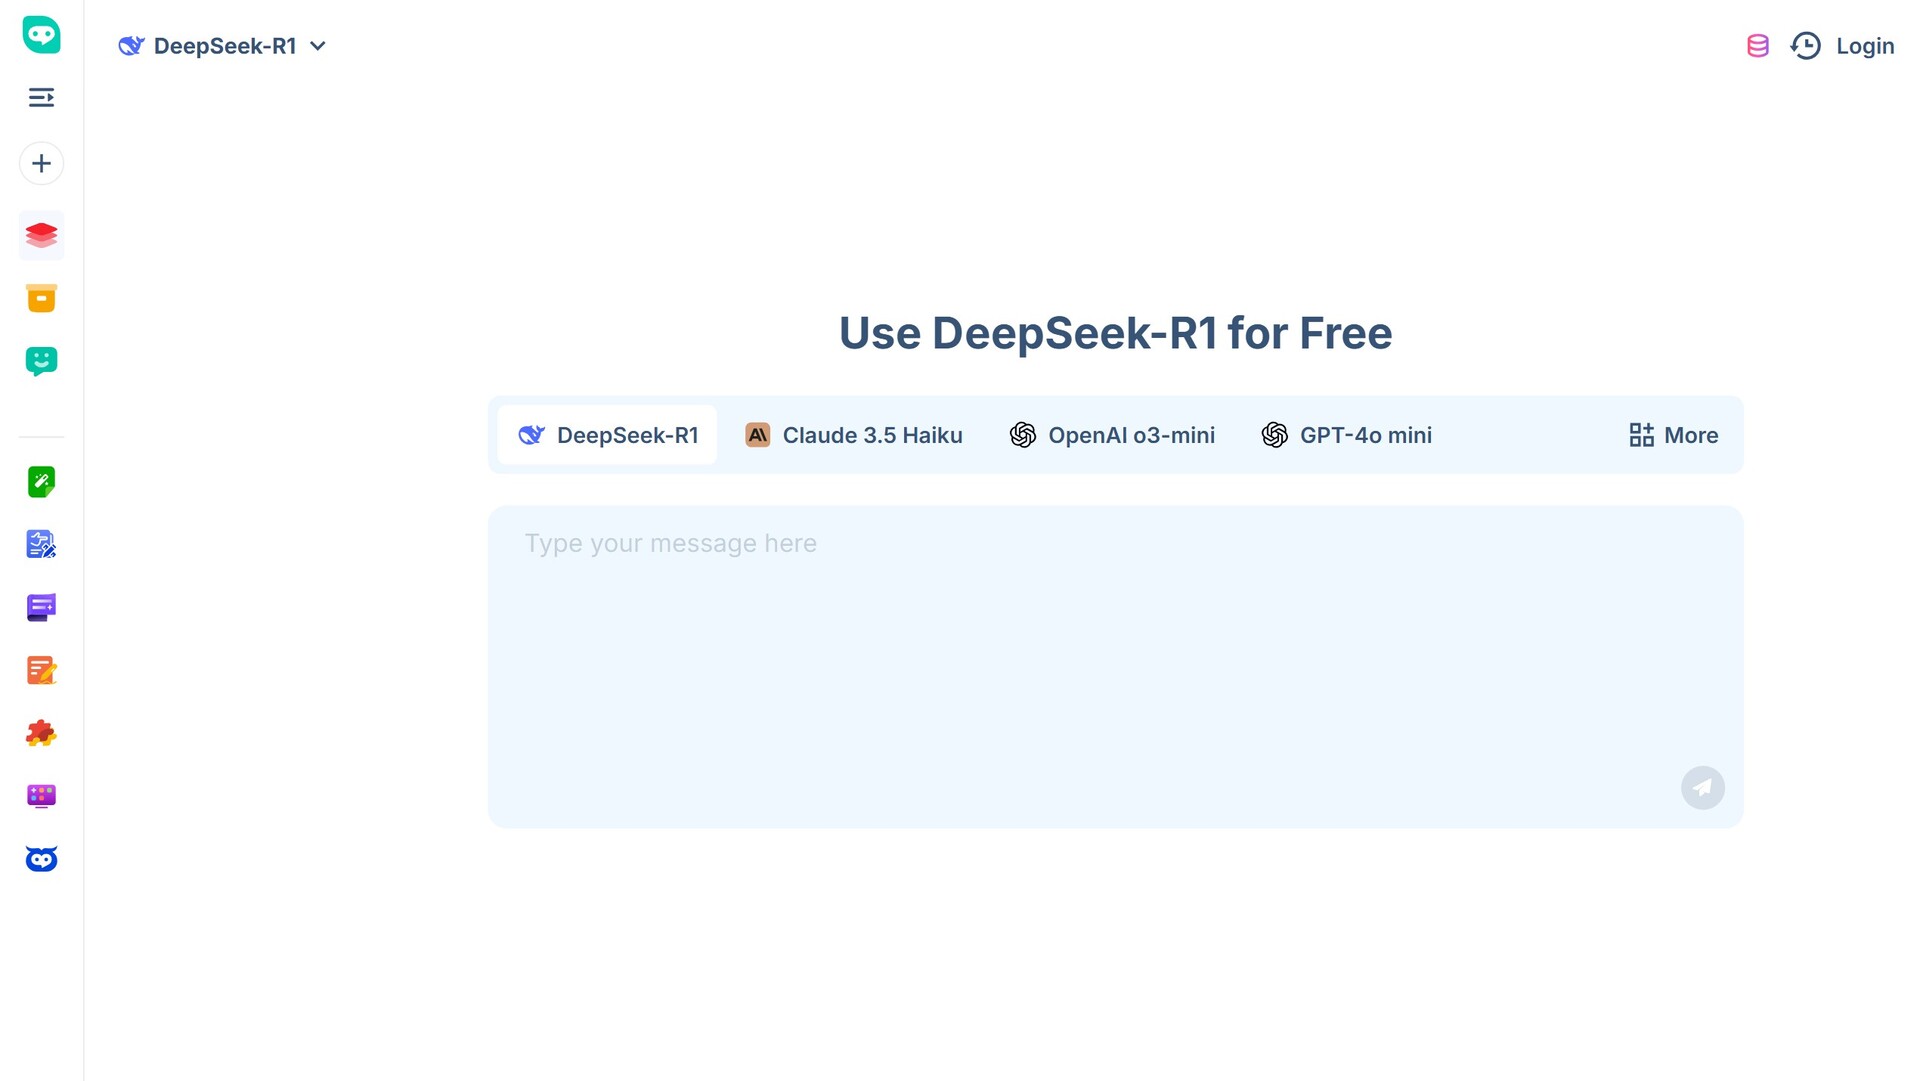Click the purple grid/apps icon
Screen dimensions: 1920x1081
point(40,796)
